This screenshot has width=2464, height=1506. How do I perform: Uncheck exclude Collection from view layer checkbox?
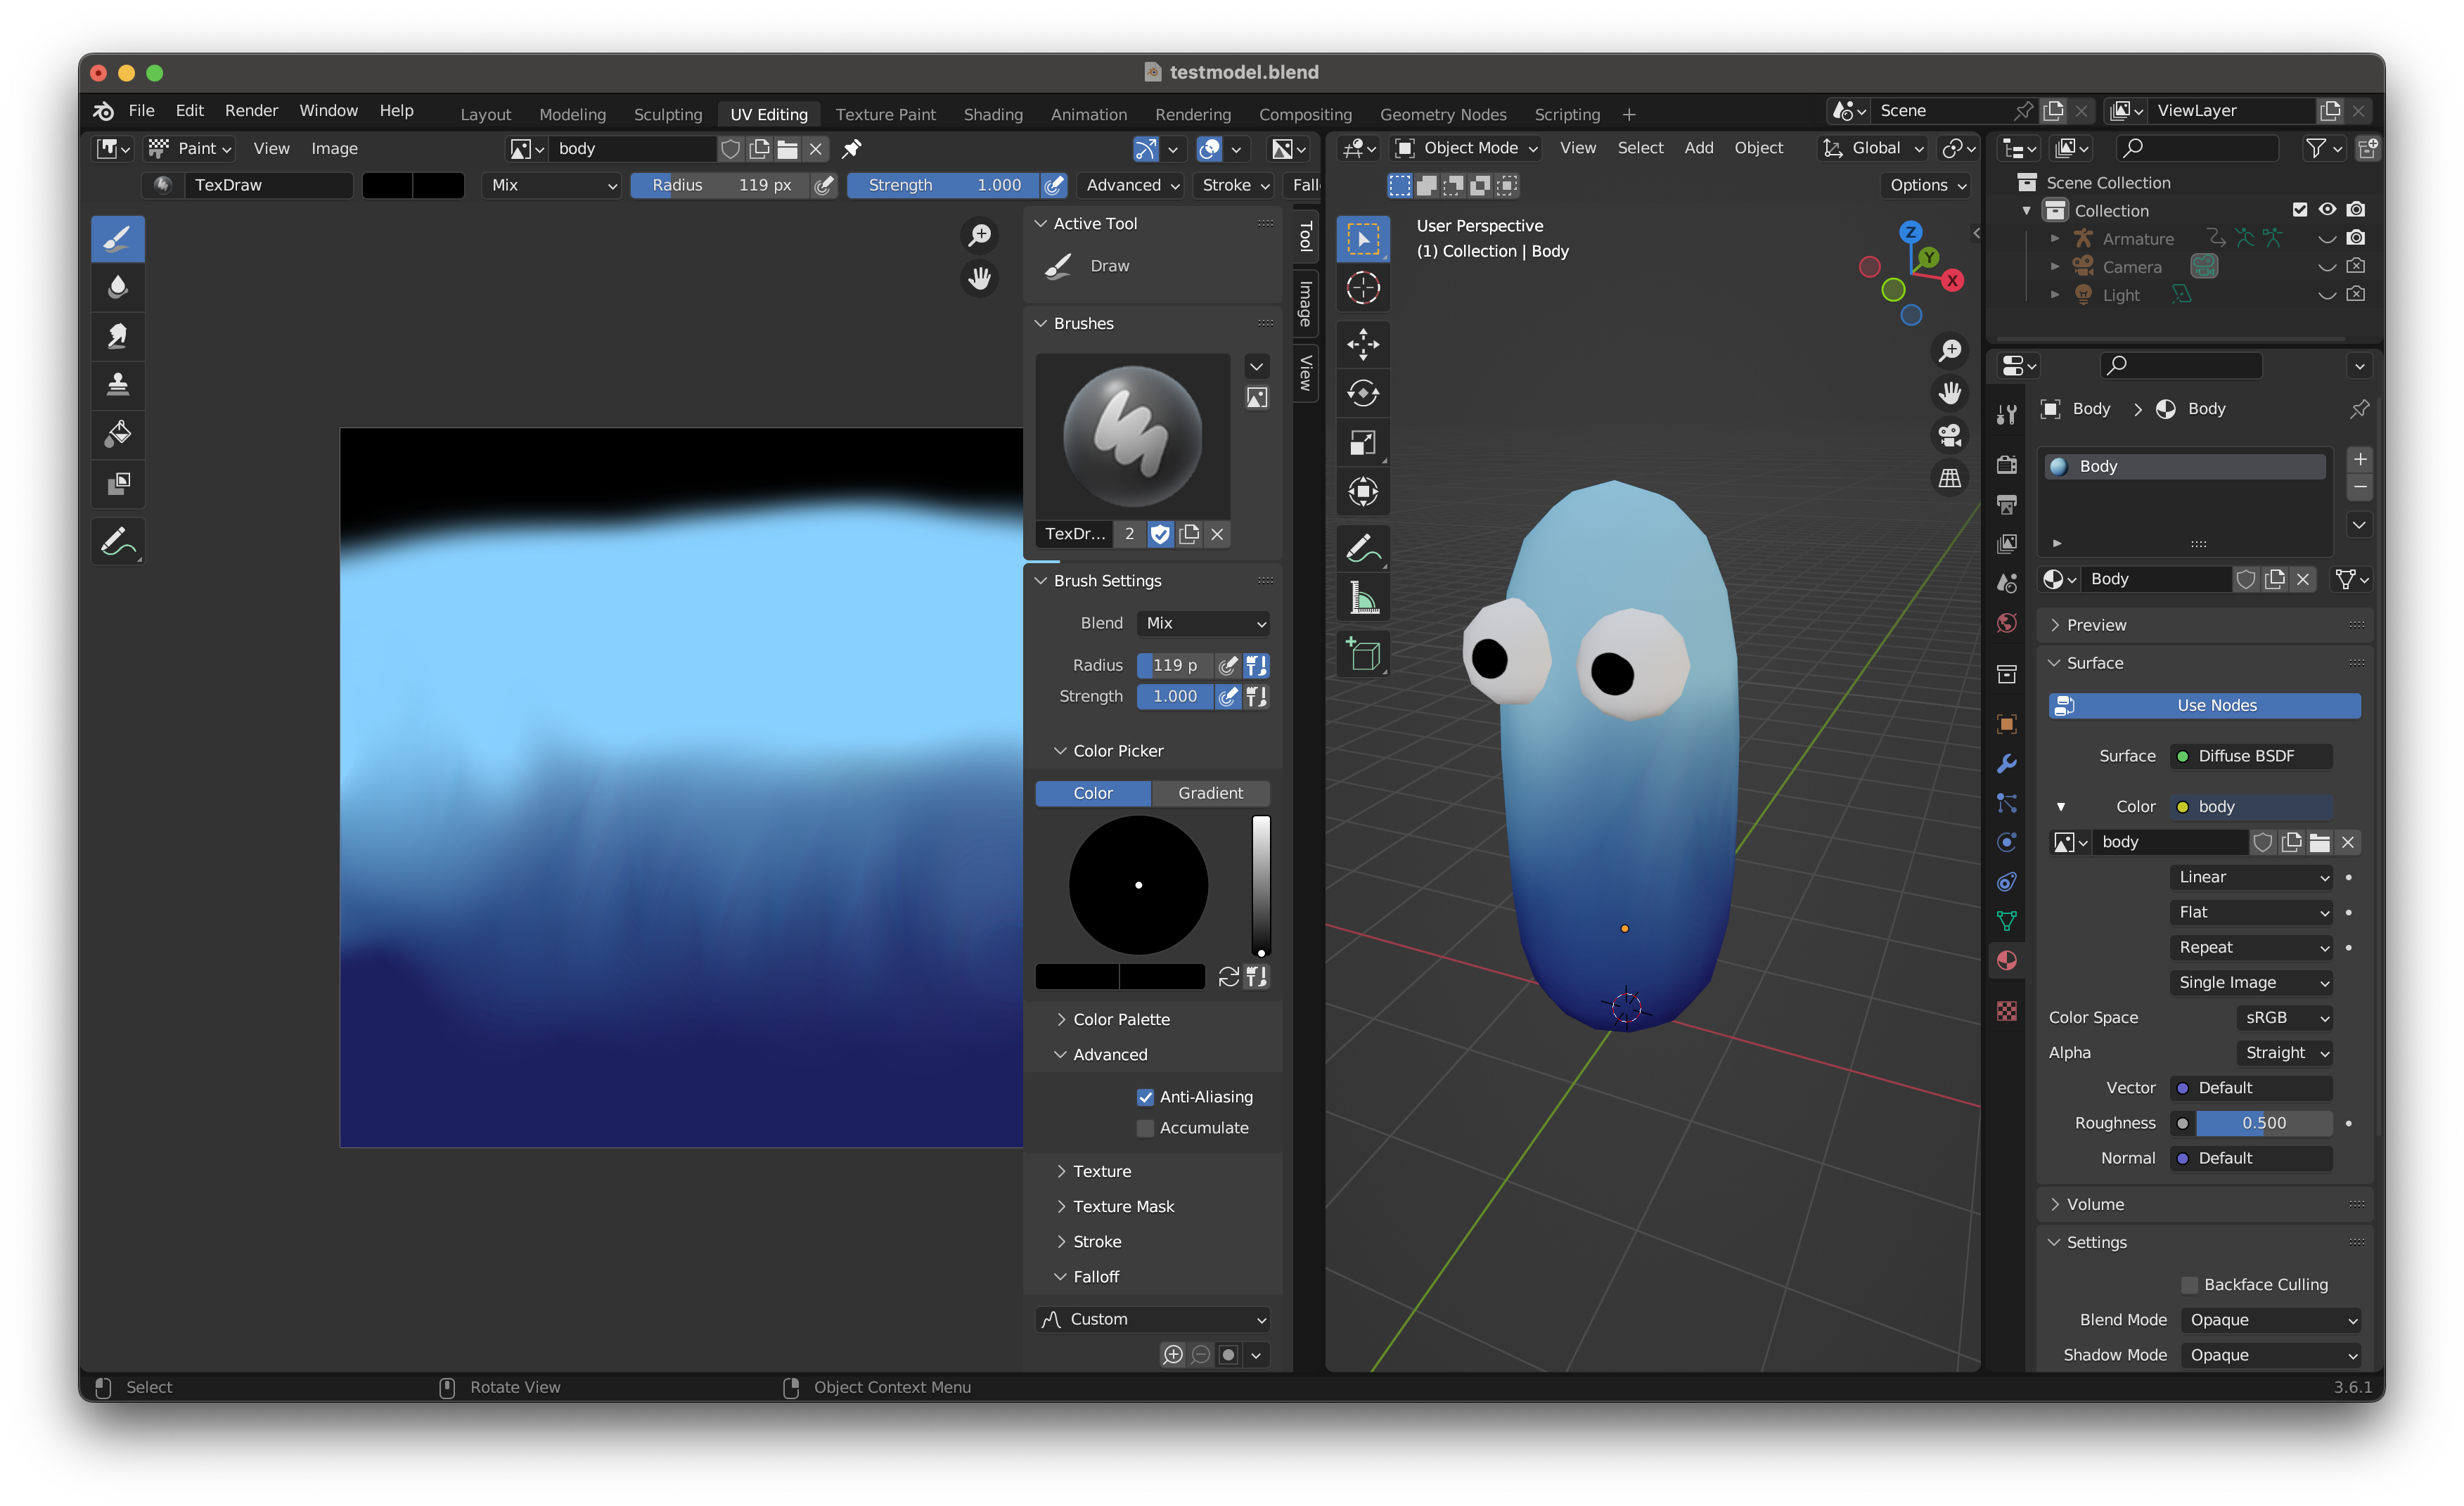tap(2299, 210)
